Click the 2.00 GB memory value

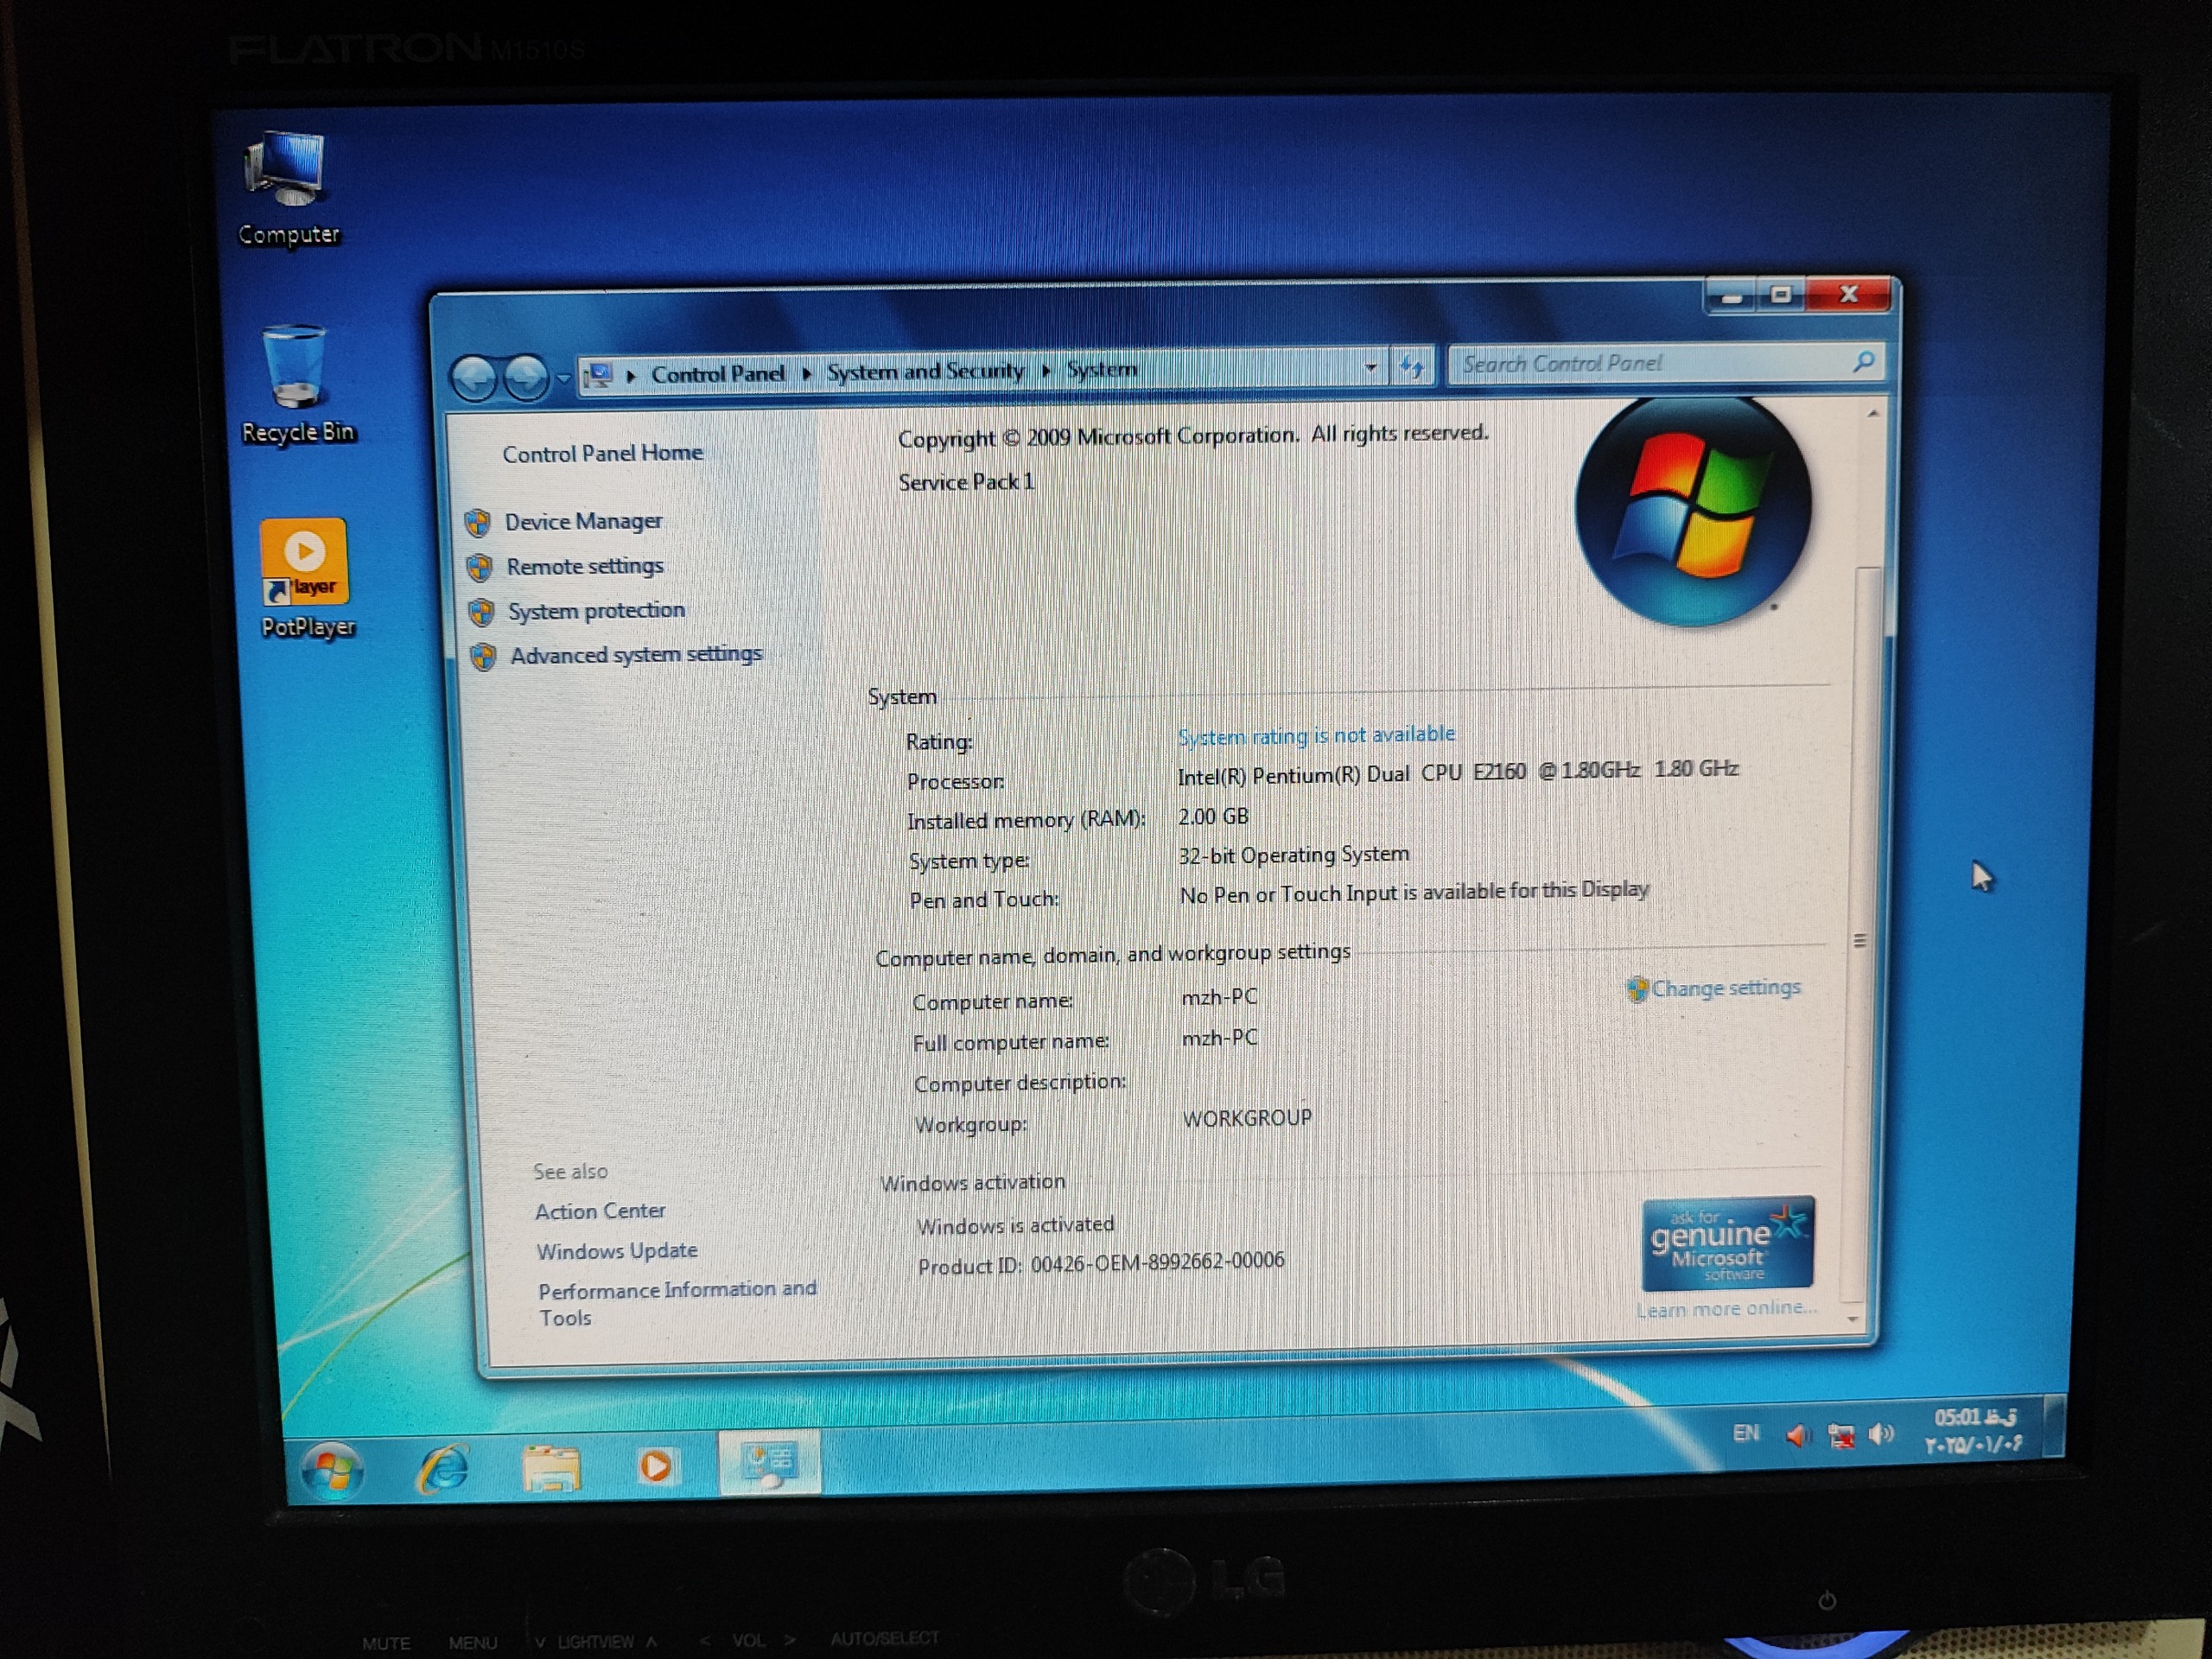[x=1213, y=816]
